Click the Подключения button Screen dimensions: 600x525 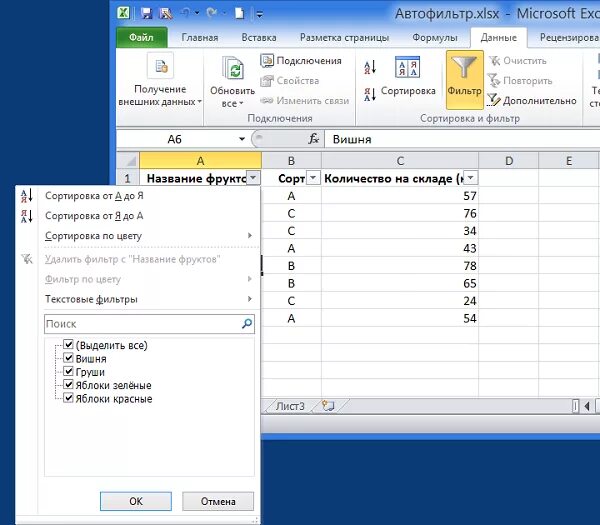pos(301,60)
